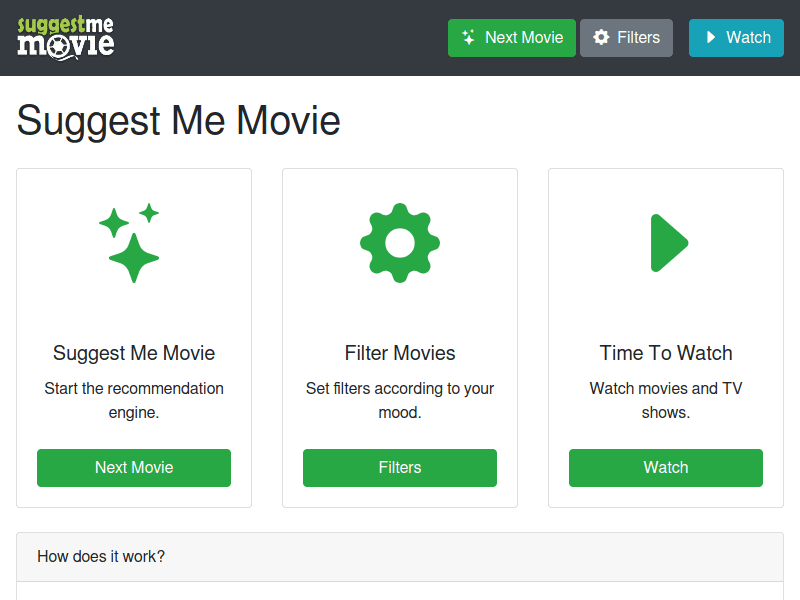The image size is (800, 600).
Task: Click the sparkles icon above Suggest Me Movie
Action: pyautogui.click(x=134, y=242)
